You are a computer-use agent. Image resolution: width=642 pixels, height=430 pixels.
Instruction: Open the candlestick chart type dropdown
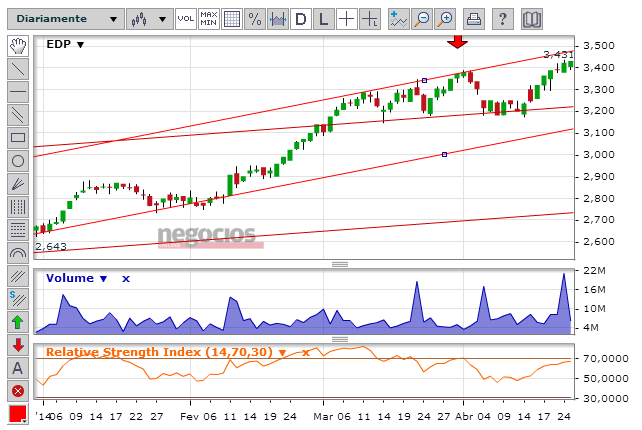(149, 19)
